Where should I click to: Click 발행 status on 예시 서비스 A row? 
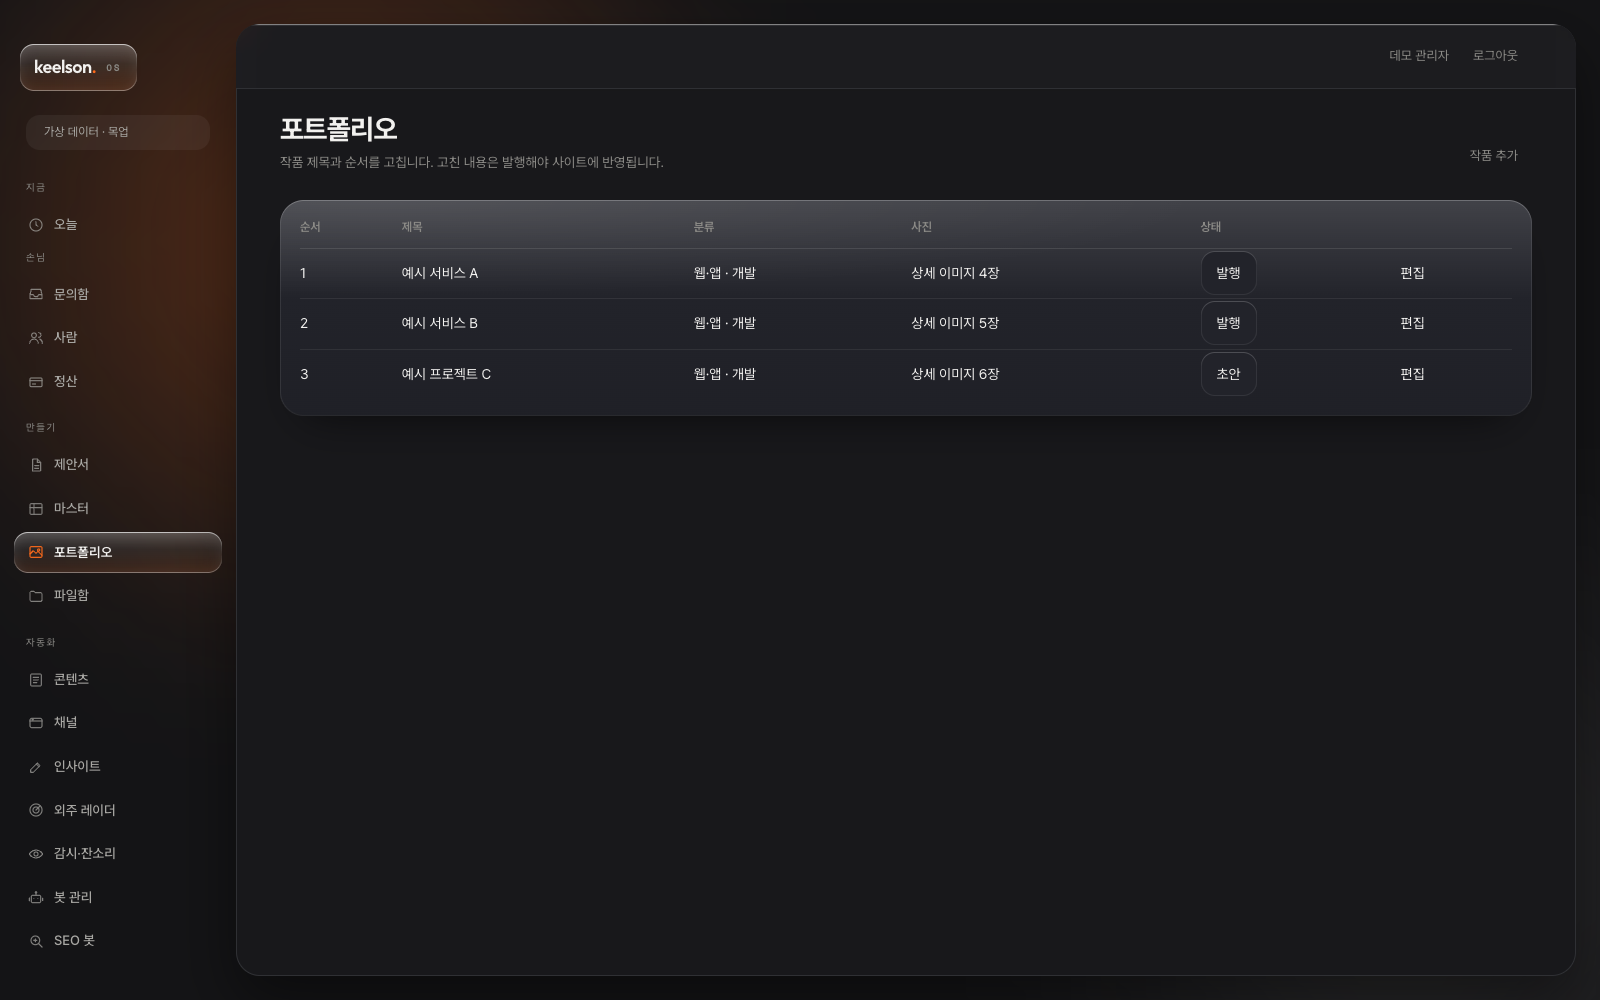pyautogui.click(x=1228, y=273)
